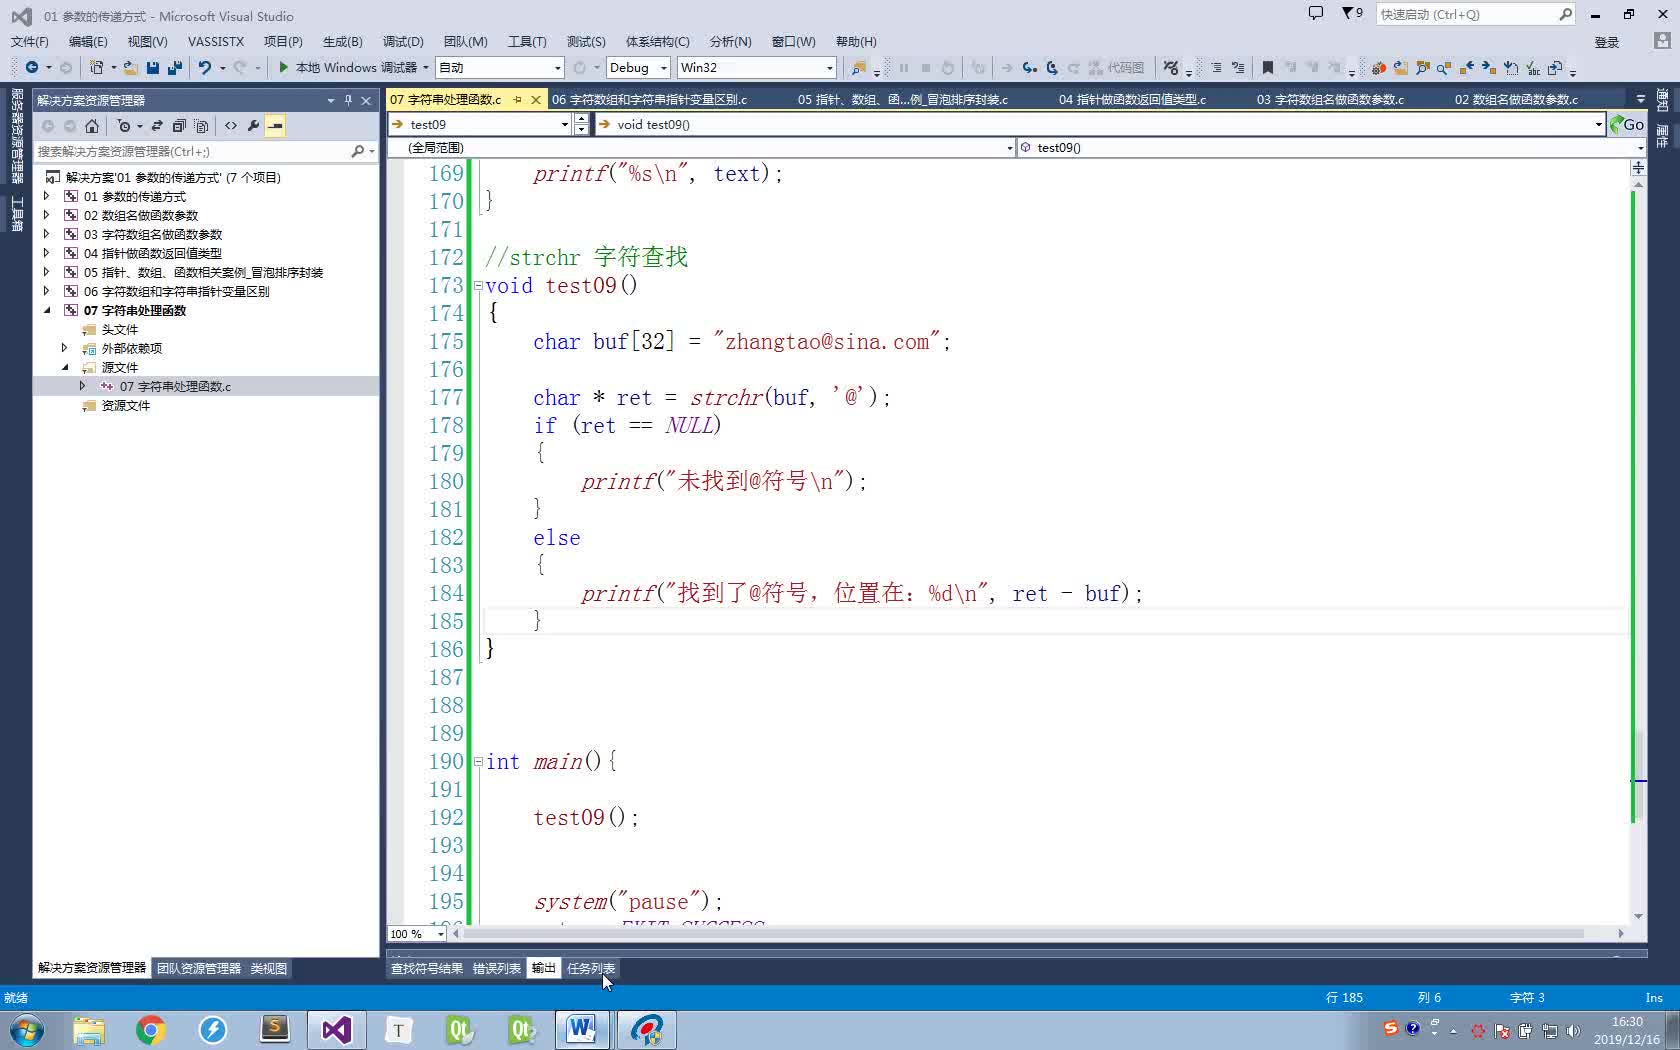Toggle the pin on the Solution Explorer panel
This screenshot has width=1680, height=1050.
coord(348,100)
